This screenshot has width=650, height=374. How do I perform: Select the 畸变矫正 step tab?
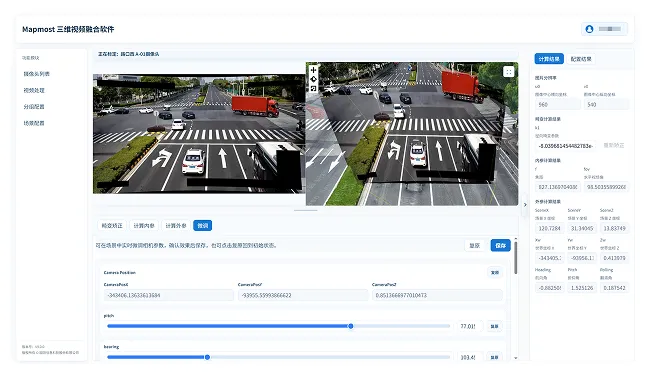112,226
